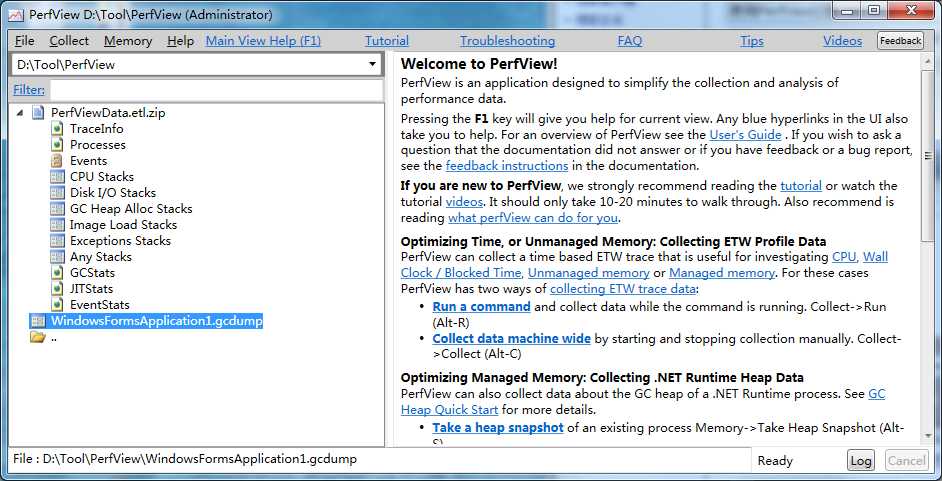Select GC Heap Alloc Stacks item

[x=131, y=209]
